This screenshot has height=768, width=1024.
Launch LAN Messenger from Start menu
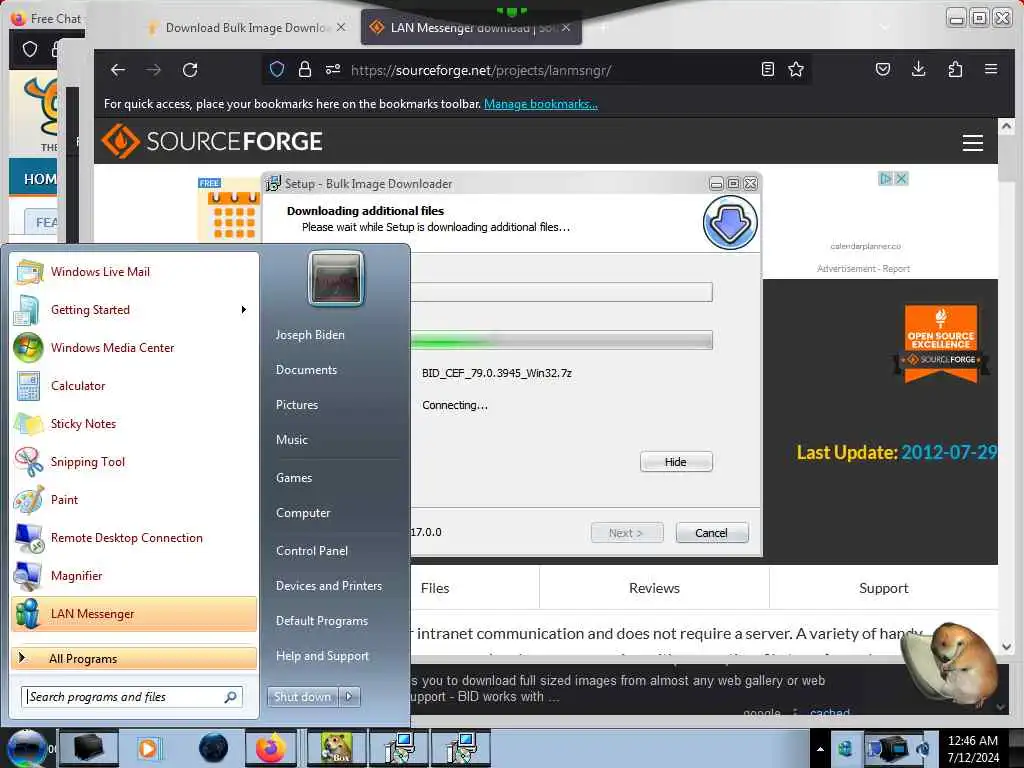coord(134,614)
